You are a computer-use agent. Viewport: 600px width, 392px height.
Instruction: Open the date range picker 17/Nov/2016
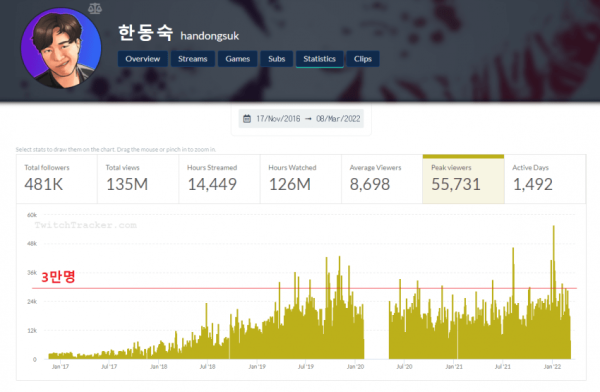click(301, 119)
